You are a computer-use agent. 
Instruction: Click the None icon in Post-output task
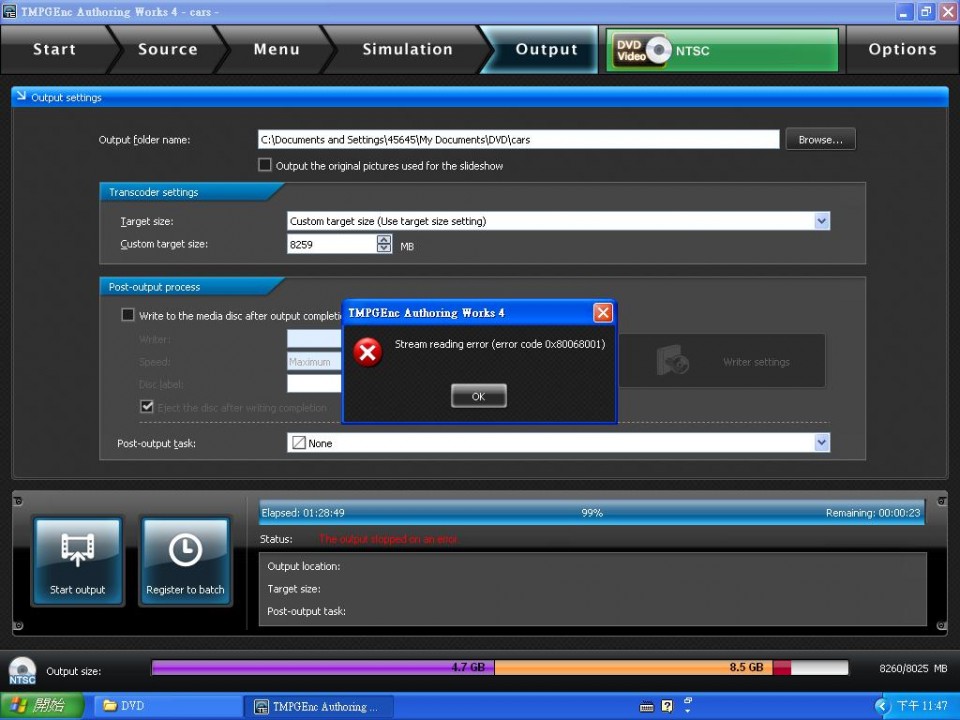click(298, 442)
